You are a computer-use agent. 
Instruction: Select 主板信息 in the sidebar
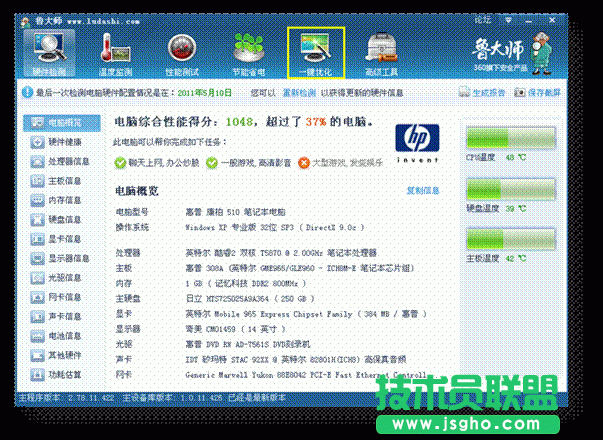pyautogui.click(x=57, y=181)
